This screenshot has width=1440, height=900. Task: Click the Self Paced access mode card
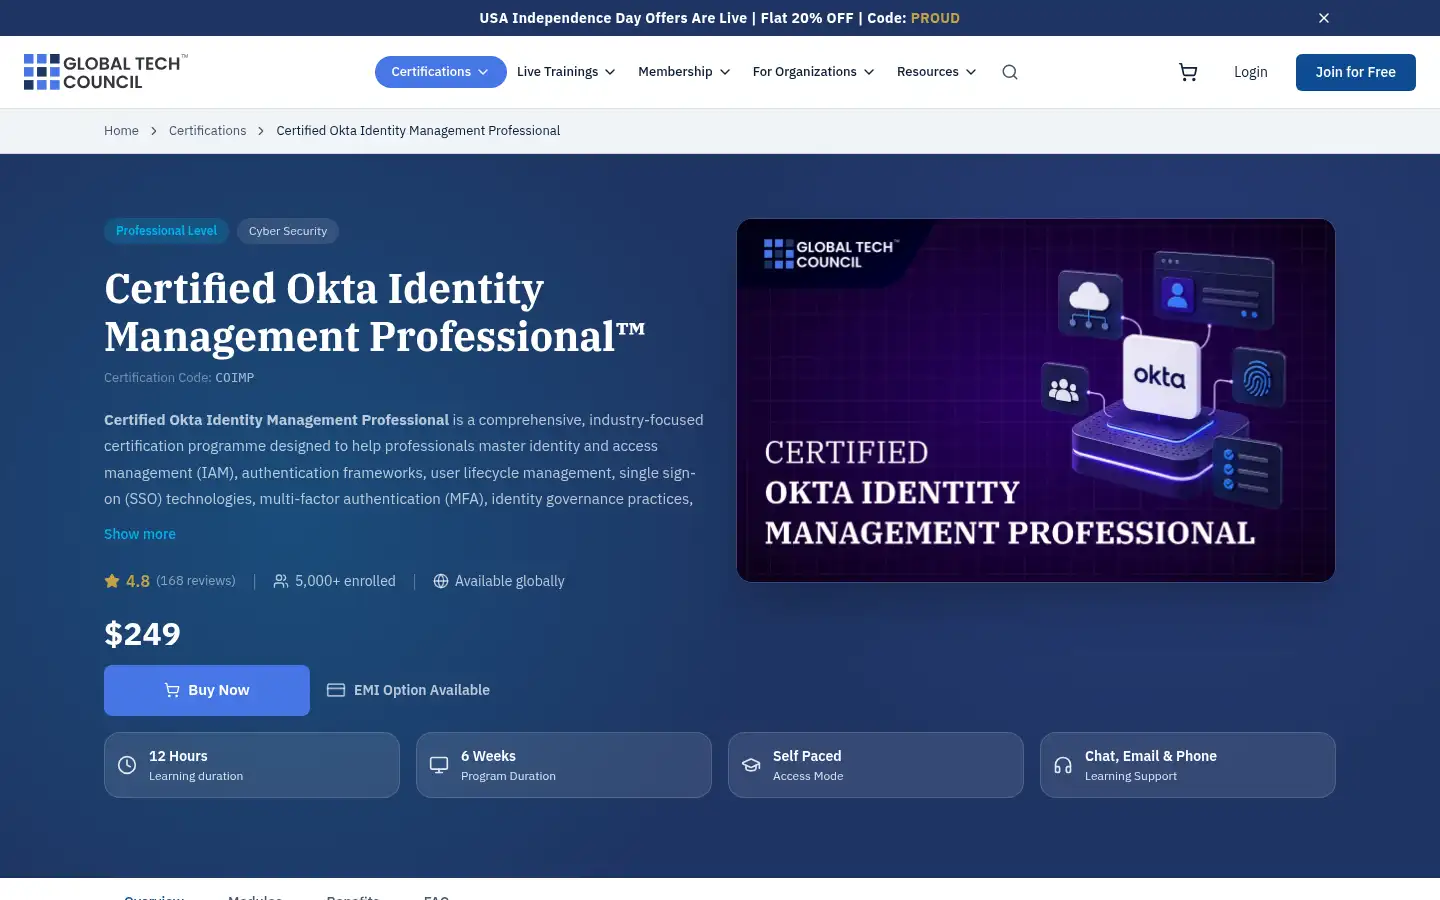click(x=876, y=765)
